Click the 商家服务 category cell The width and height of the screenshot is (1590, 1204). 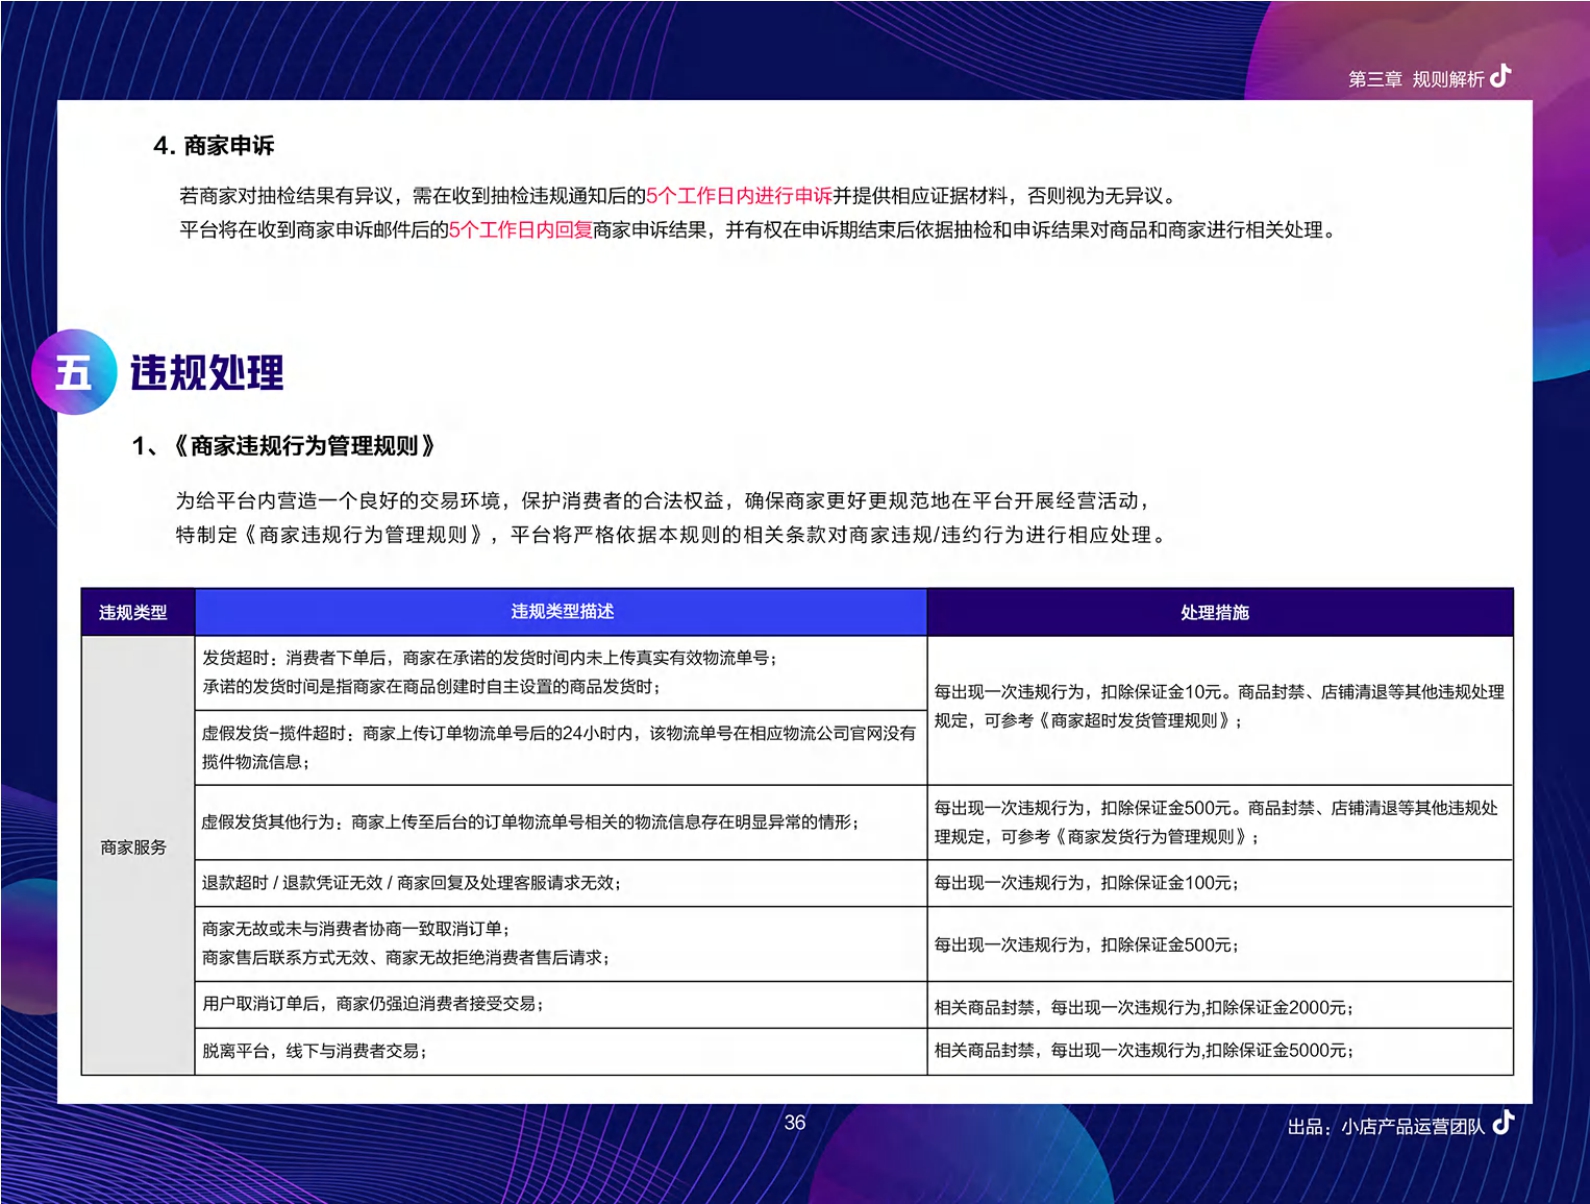(x=134, y=848)
